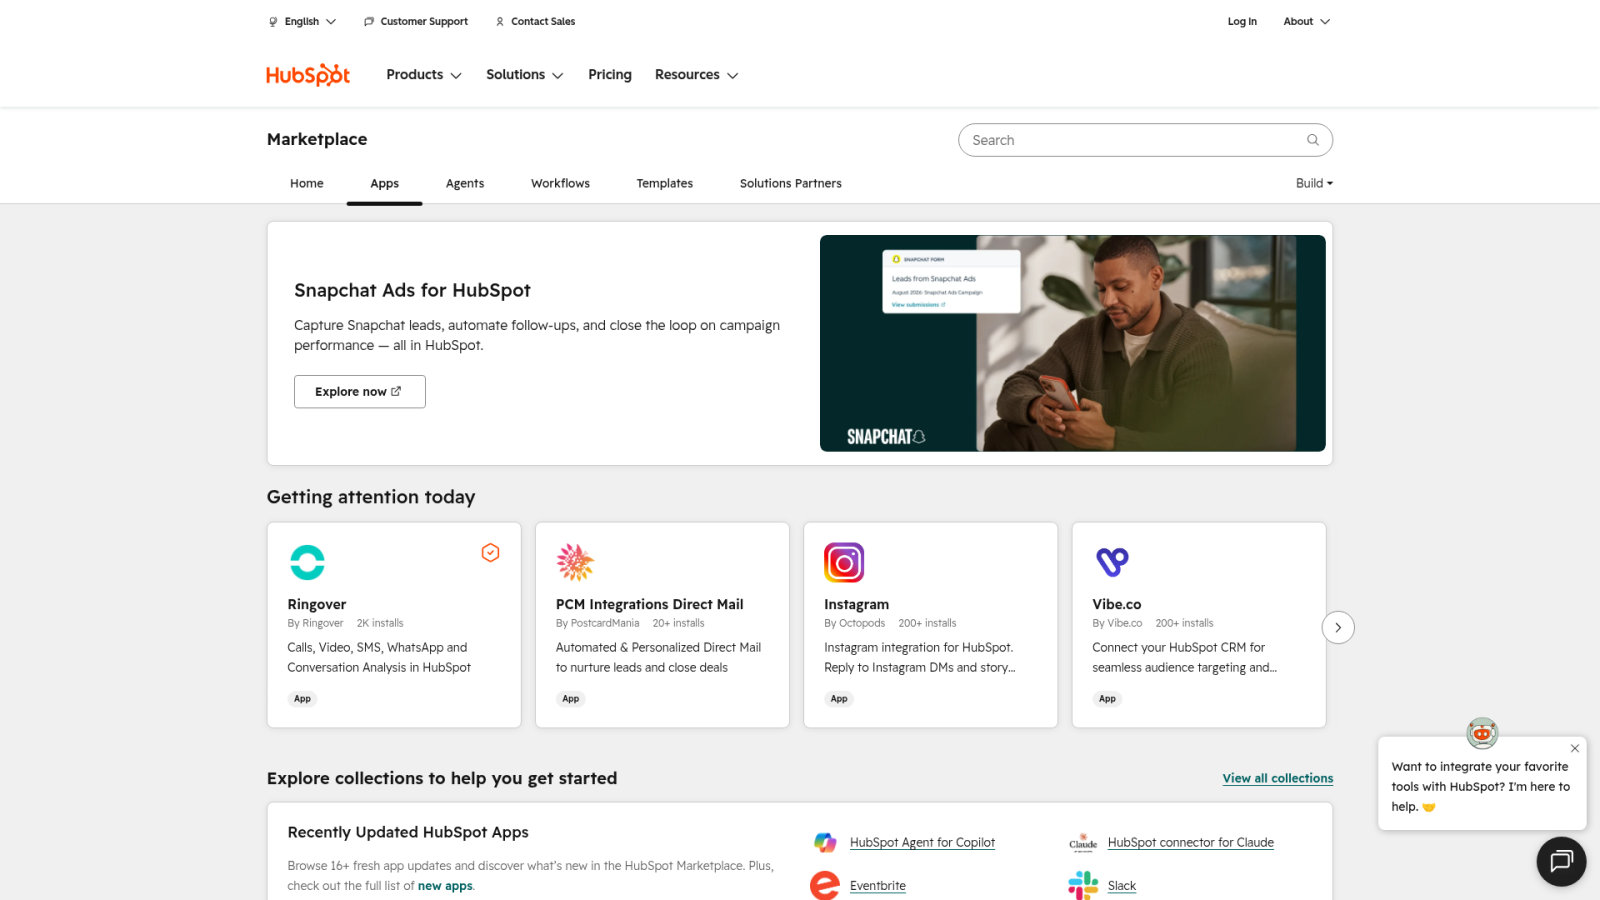
Task: Select the Apps tab
Action: tap(384, 184)
